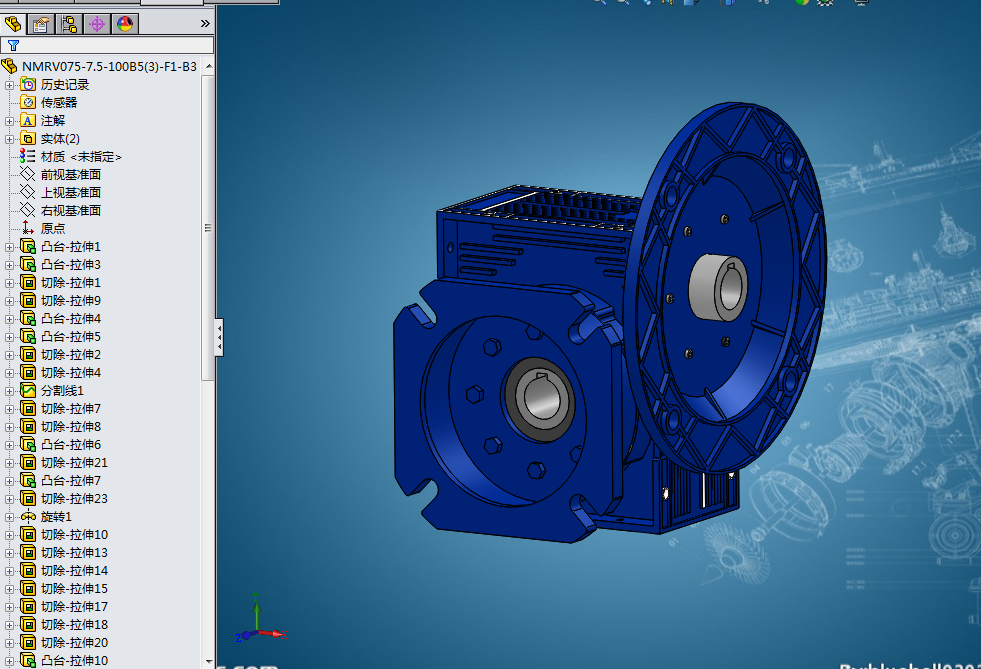
Task: Click the 切除-拉伸17 feature icon
Action: tap(28, 606)
